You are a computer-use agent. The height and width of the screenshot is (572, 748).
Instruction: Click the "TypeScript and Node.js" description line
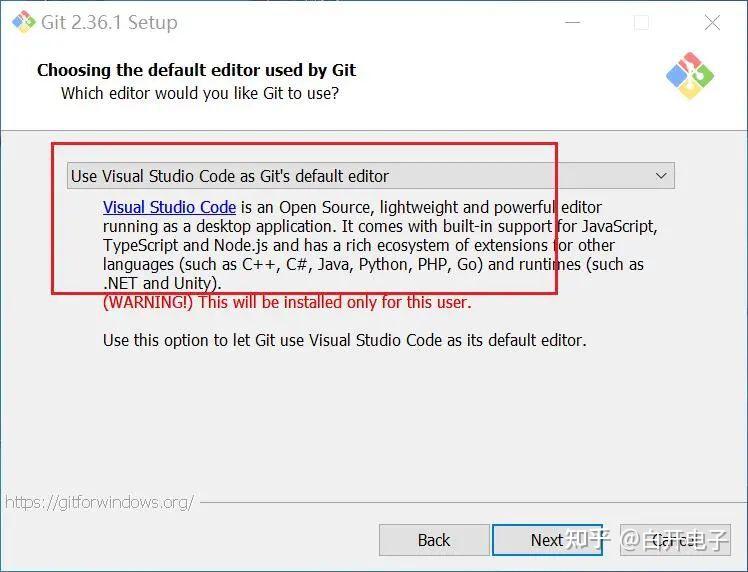pyautogui.click(x=358, y=245)
